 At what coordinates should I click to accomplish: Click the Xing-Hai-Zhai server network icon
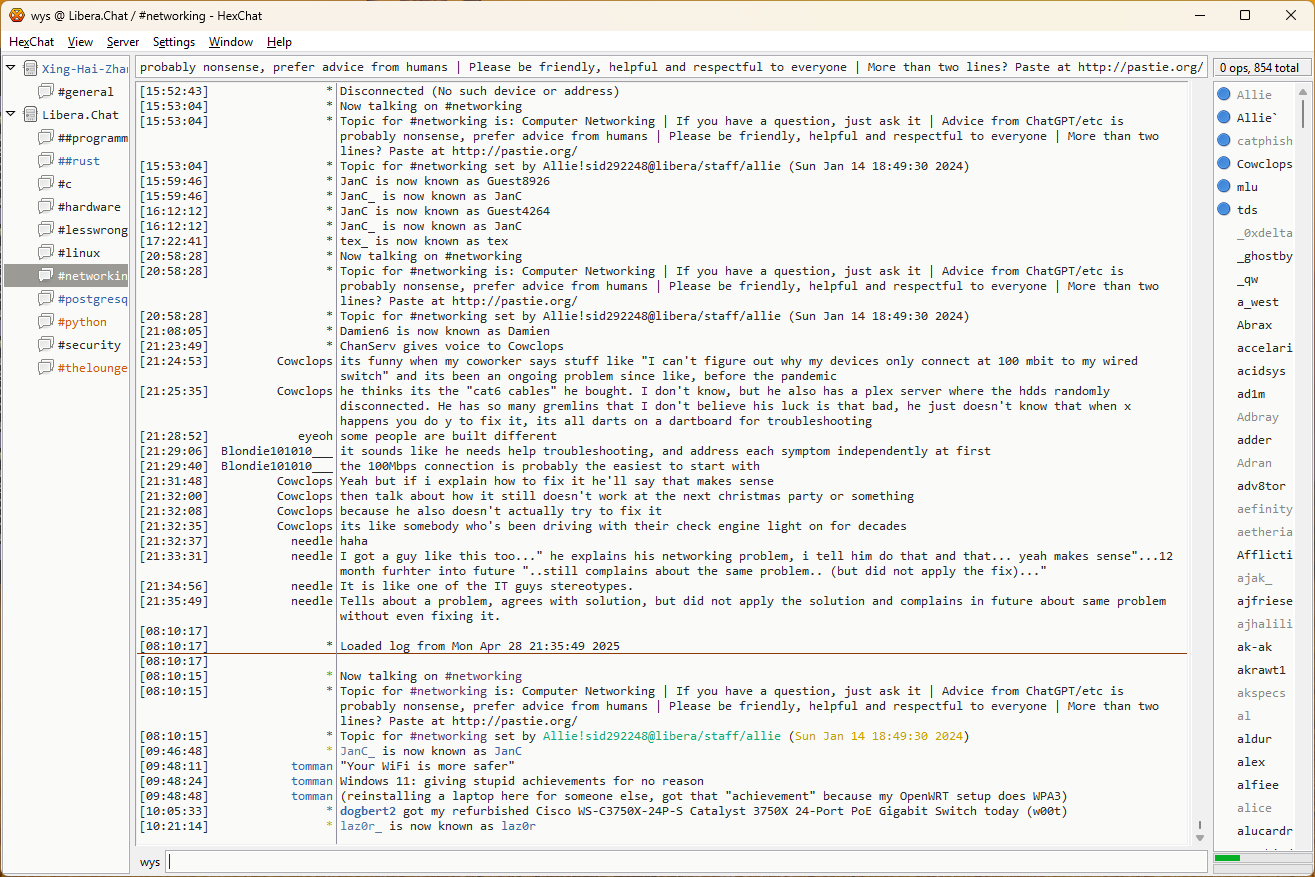pyautogui.click(x=31, y=69)
